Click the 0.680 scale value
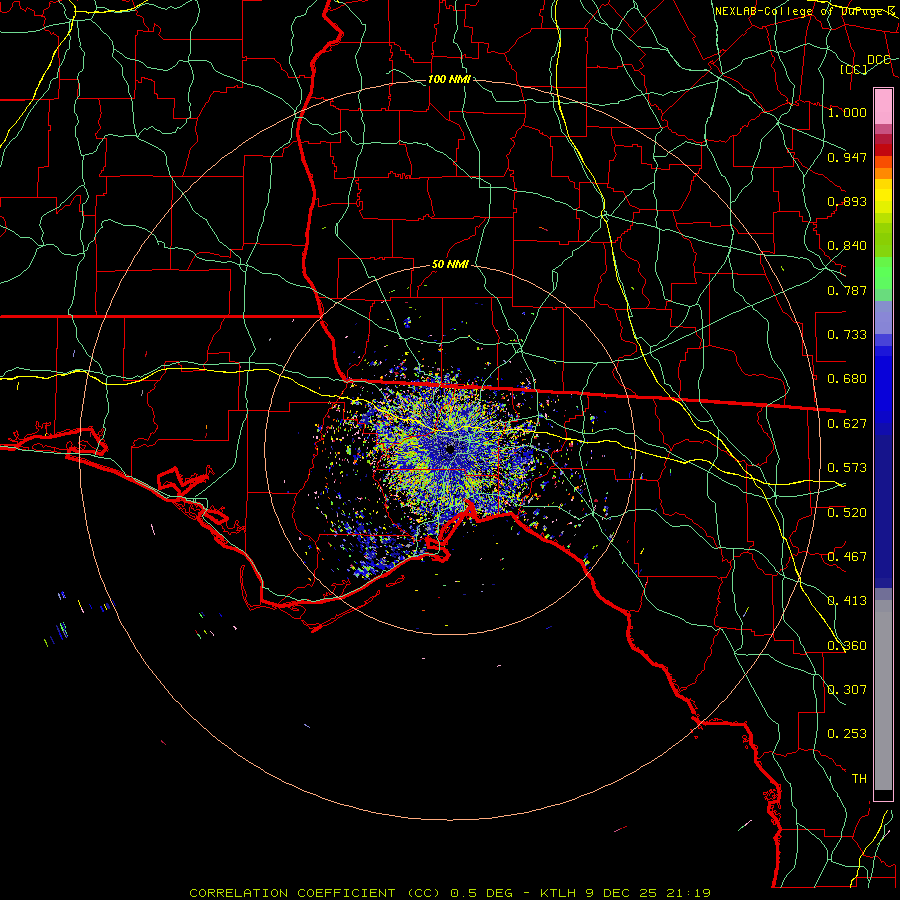The width and height of the screenshot is (900, 900). (x=847, y=379)
